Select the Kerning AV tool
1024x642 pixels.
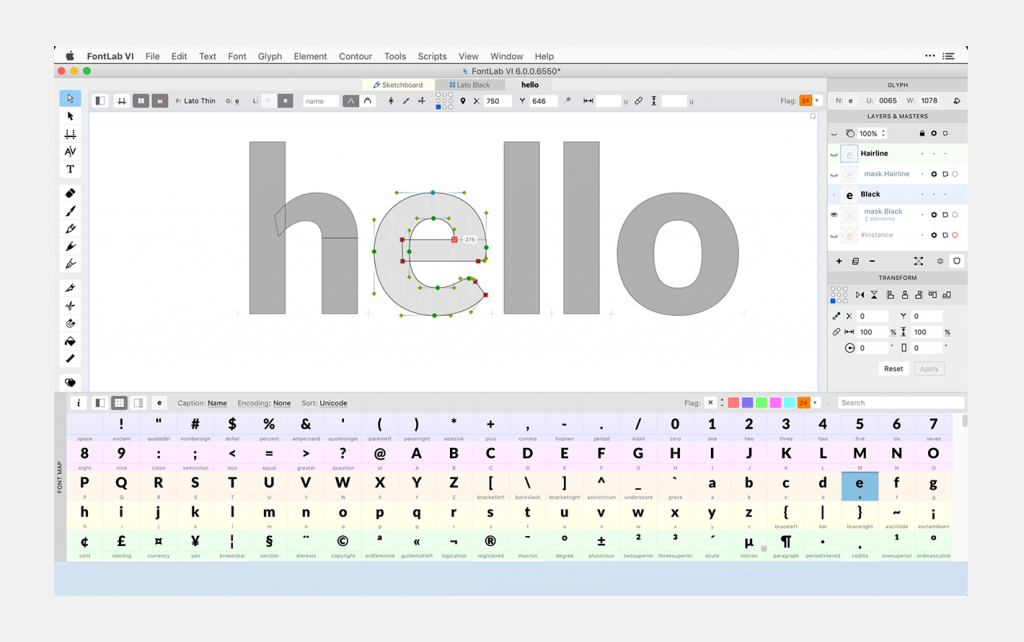(x=70, y=152)
